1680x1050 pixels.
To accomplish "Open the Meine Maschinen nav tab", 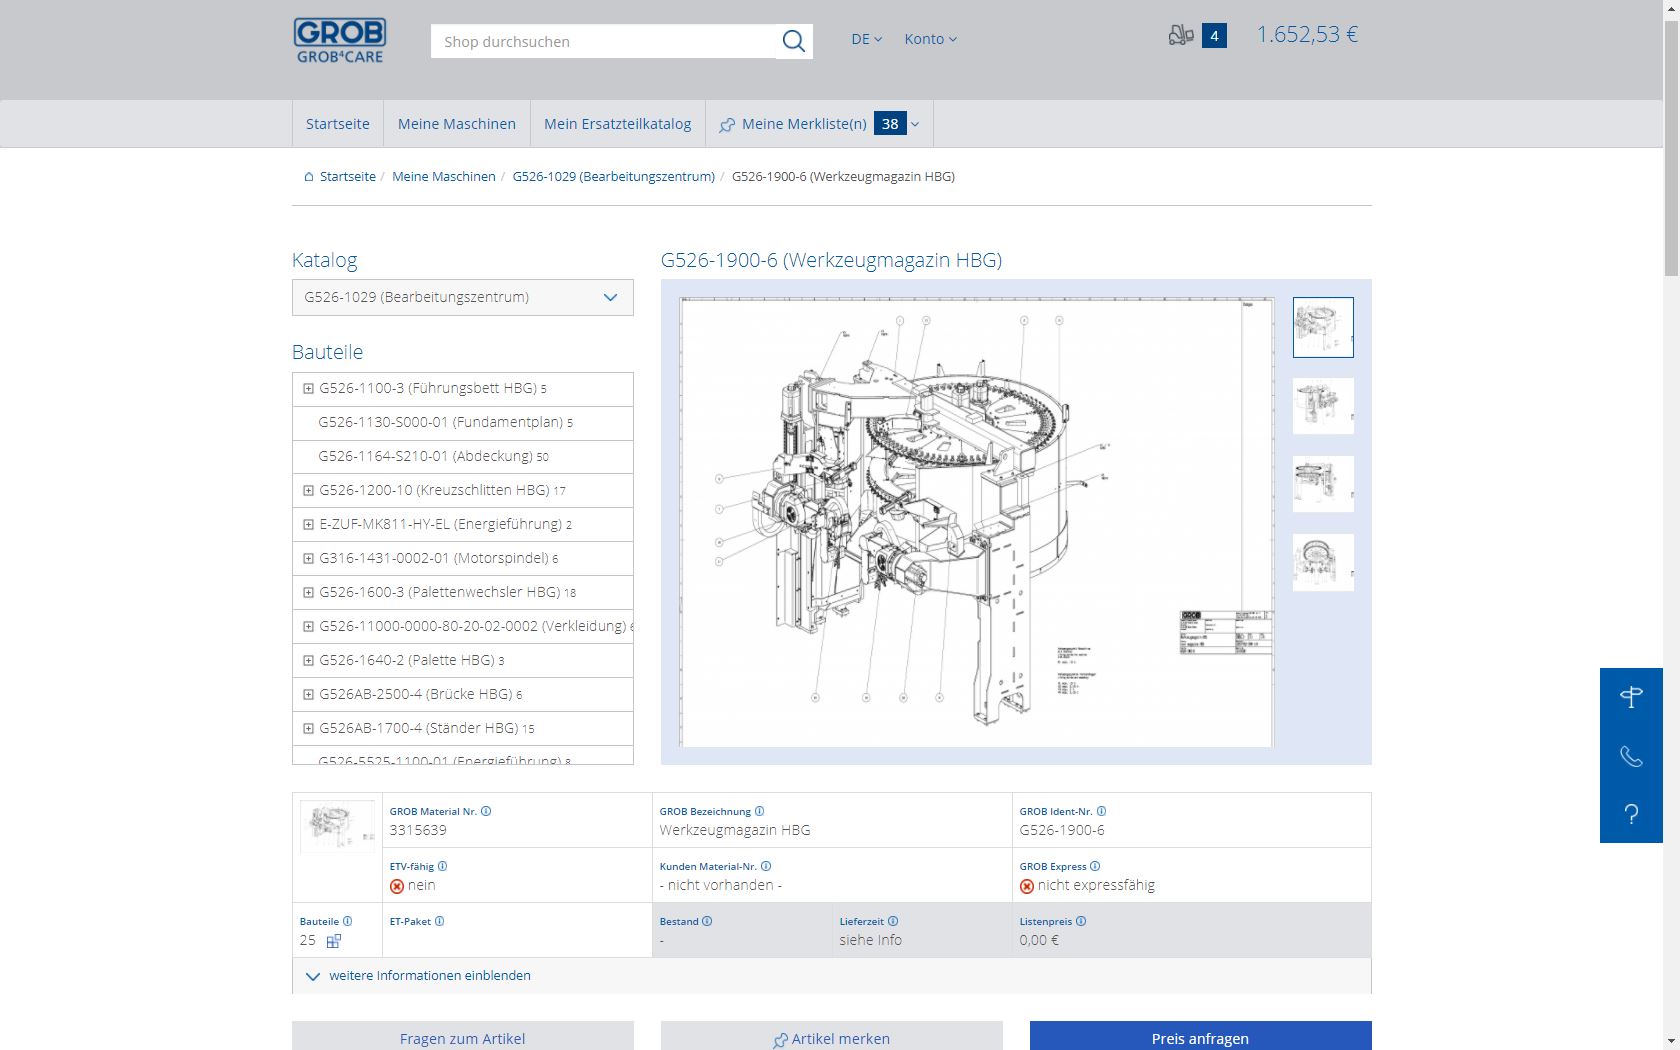I will [457, 124].
